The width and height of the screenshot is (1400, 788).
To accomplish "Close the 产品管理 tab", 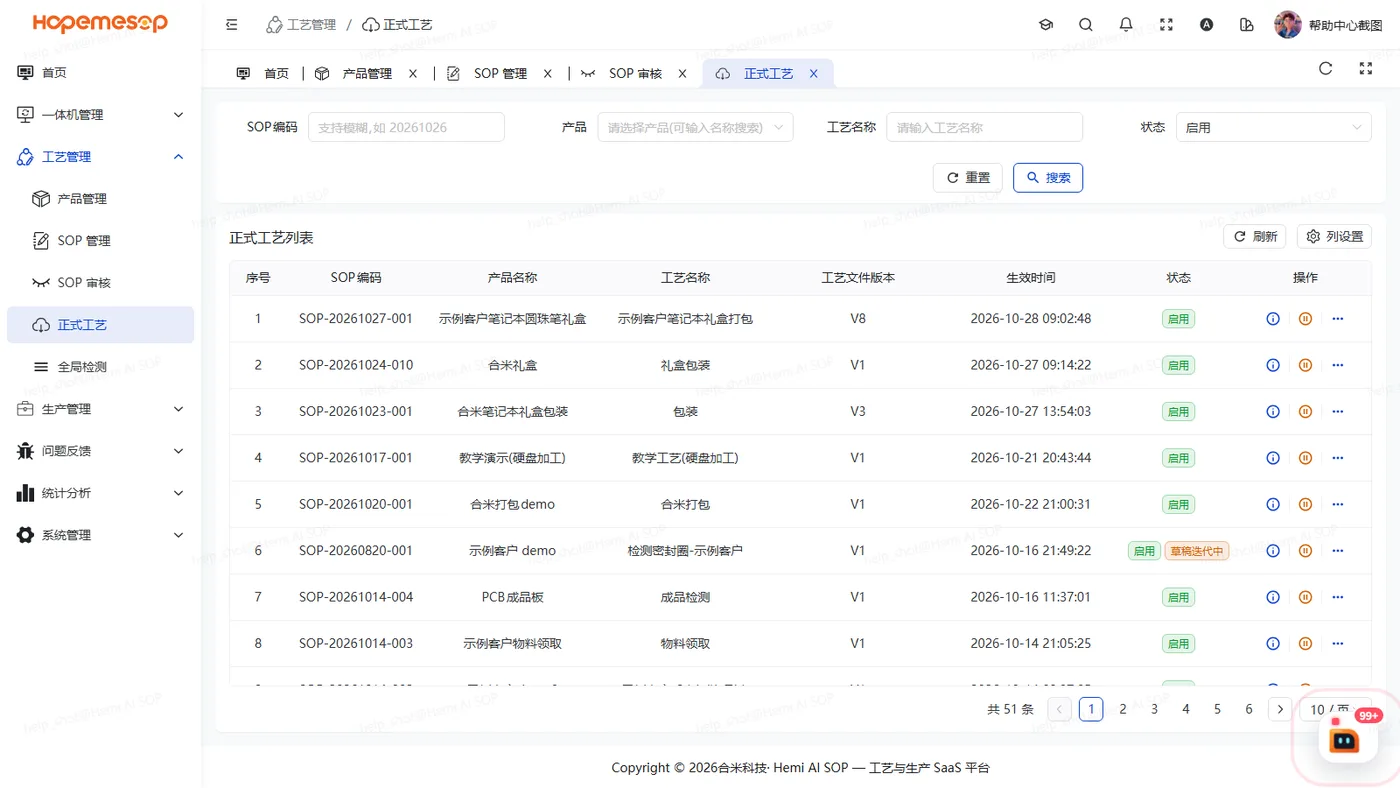I will point(413,74).
